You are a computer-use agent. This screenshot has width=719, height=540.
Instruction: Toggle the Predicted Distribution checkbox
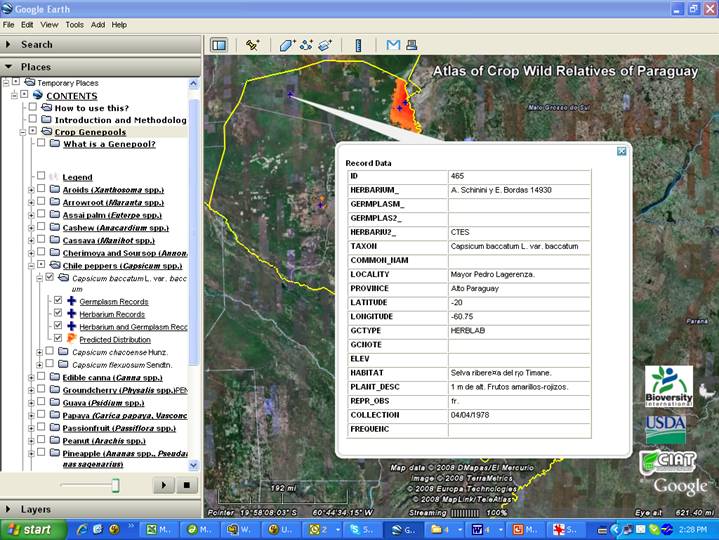[x=58, y=338]
